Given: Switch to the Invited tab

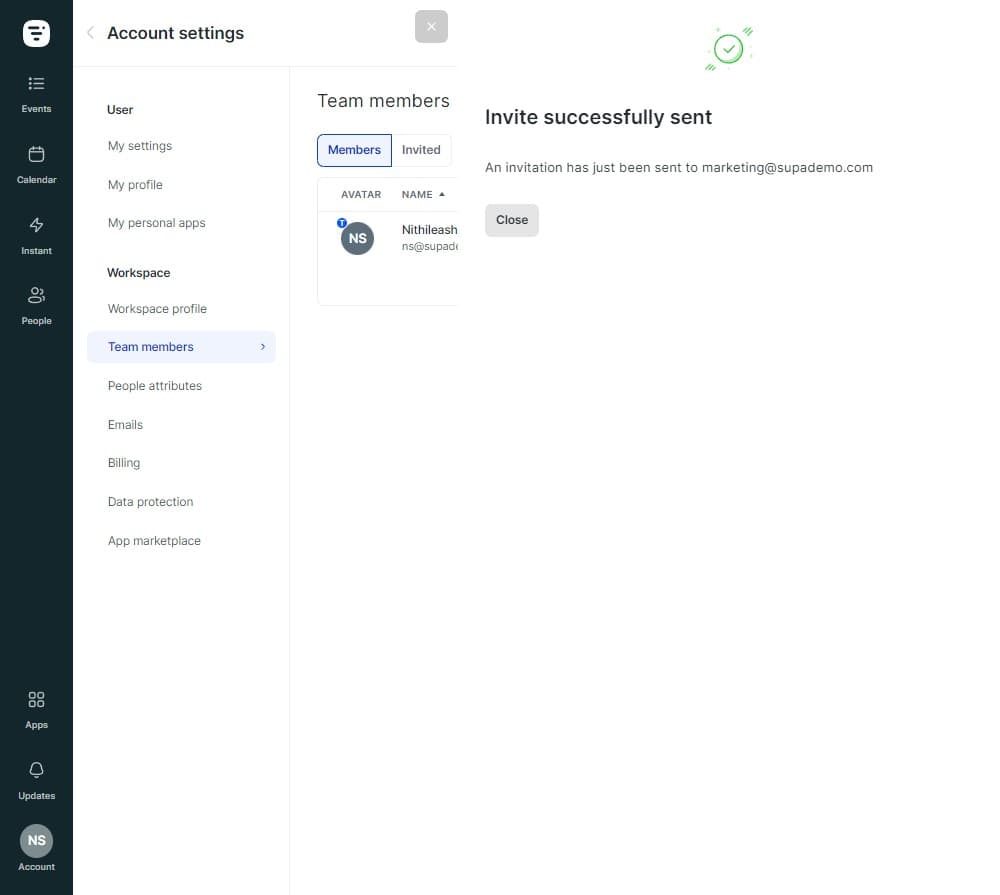Looking at the screenshot, I should pos(421,150).
